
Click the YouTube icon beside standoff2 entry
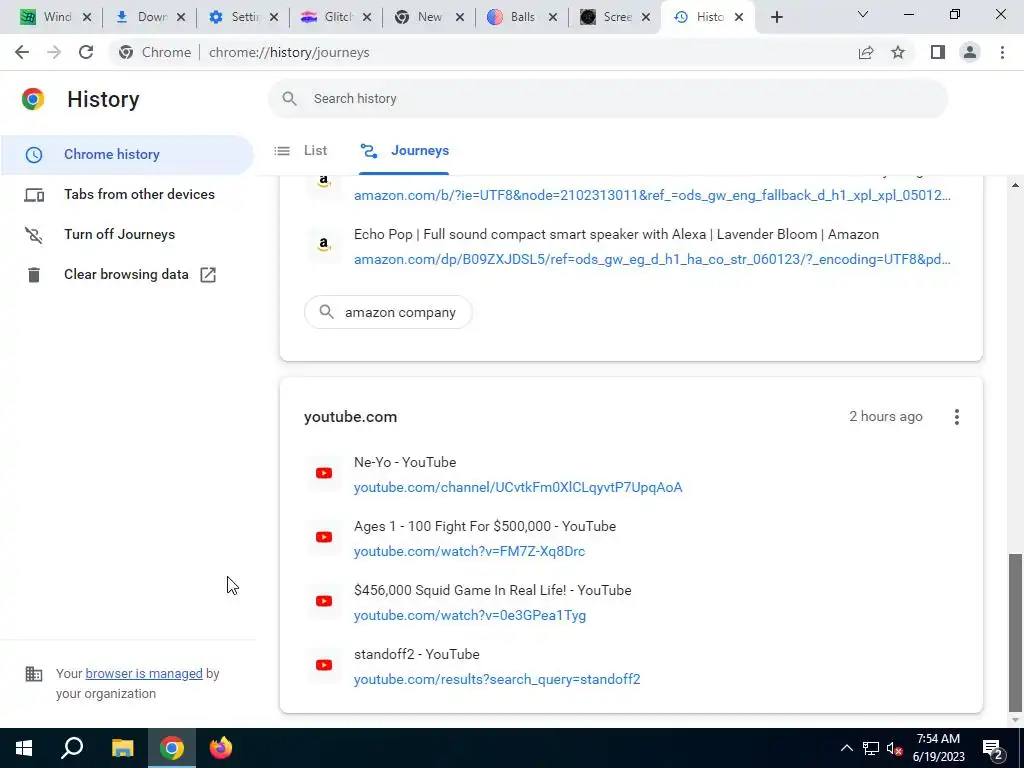click(324, 665)
